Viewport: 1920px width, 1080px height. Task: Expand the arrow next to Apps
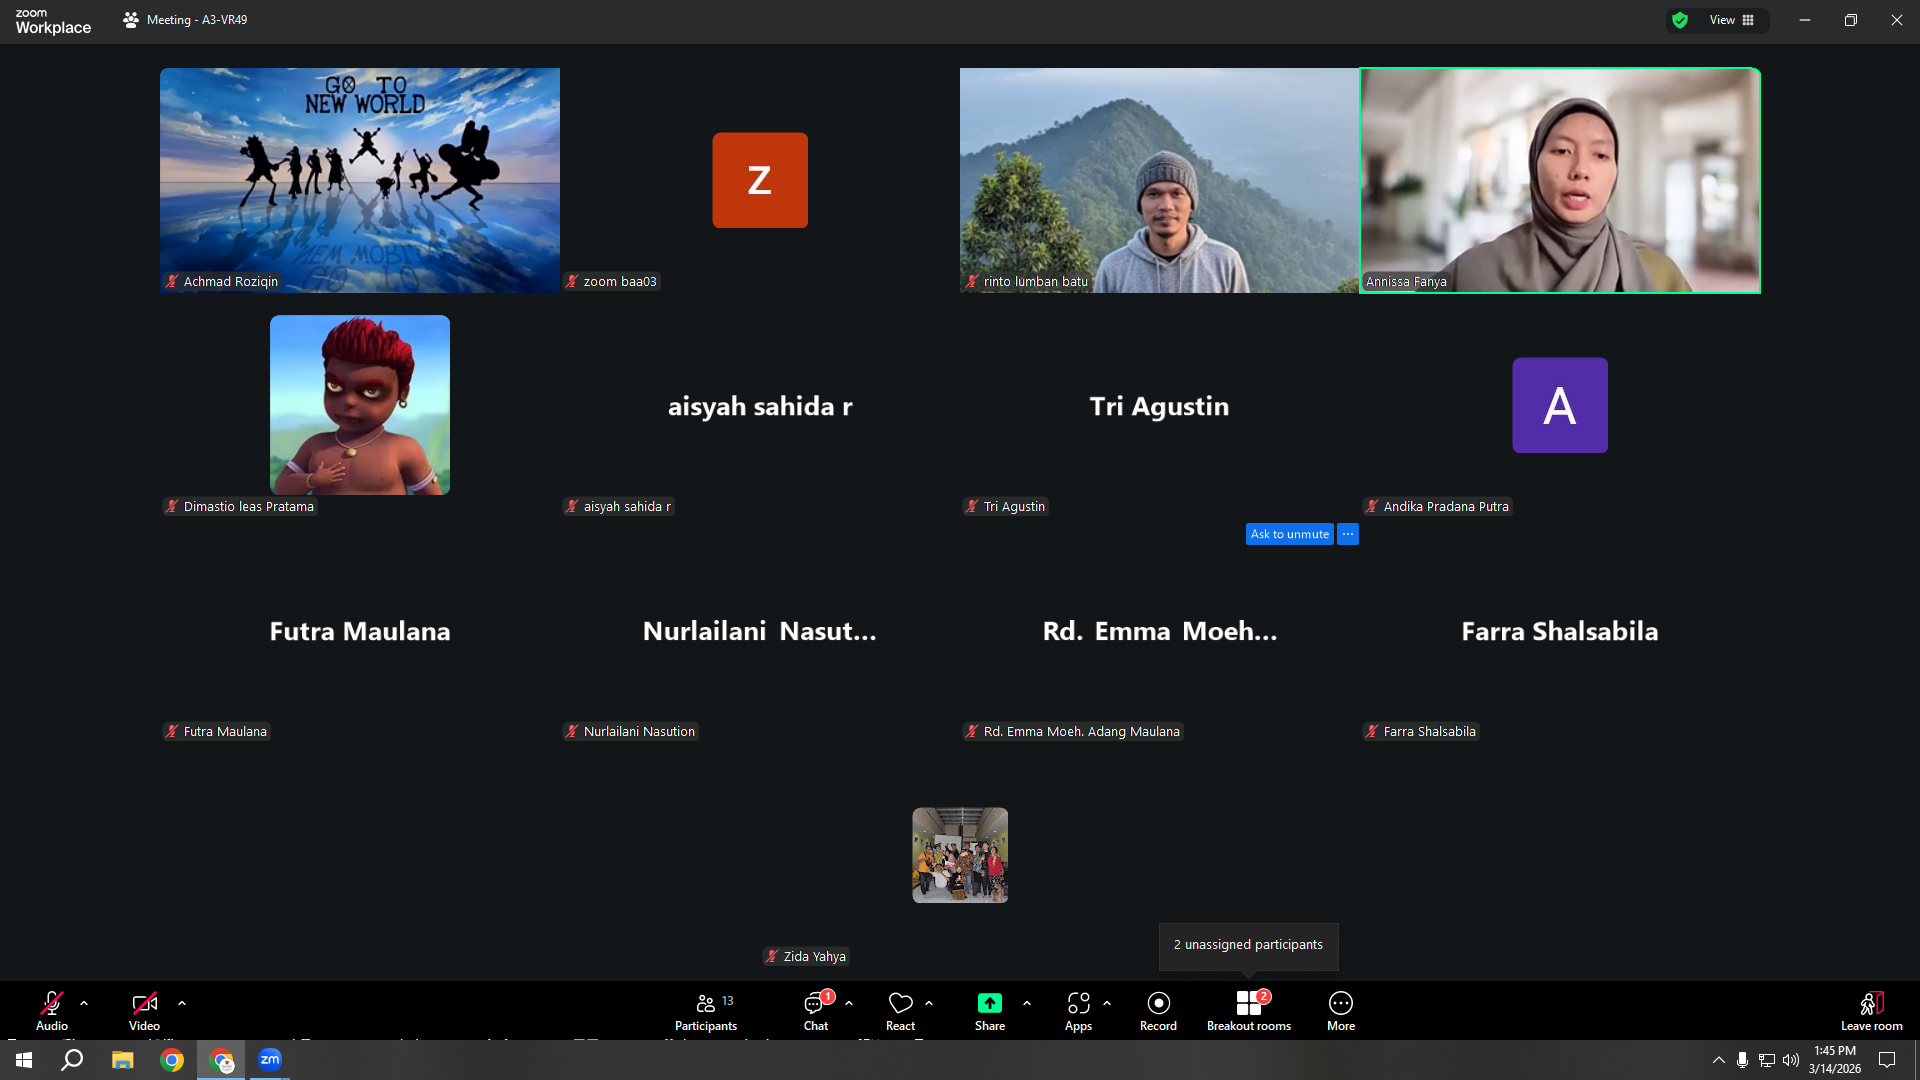coord(1107,1003)
